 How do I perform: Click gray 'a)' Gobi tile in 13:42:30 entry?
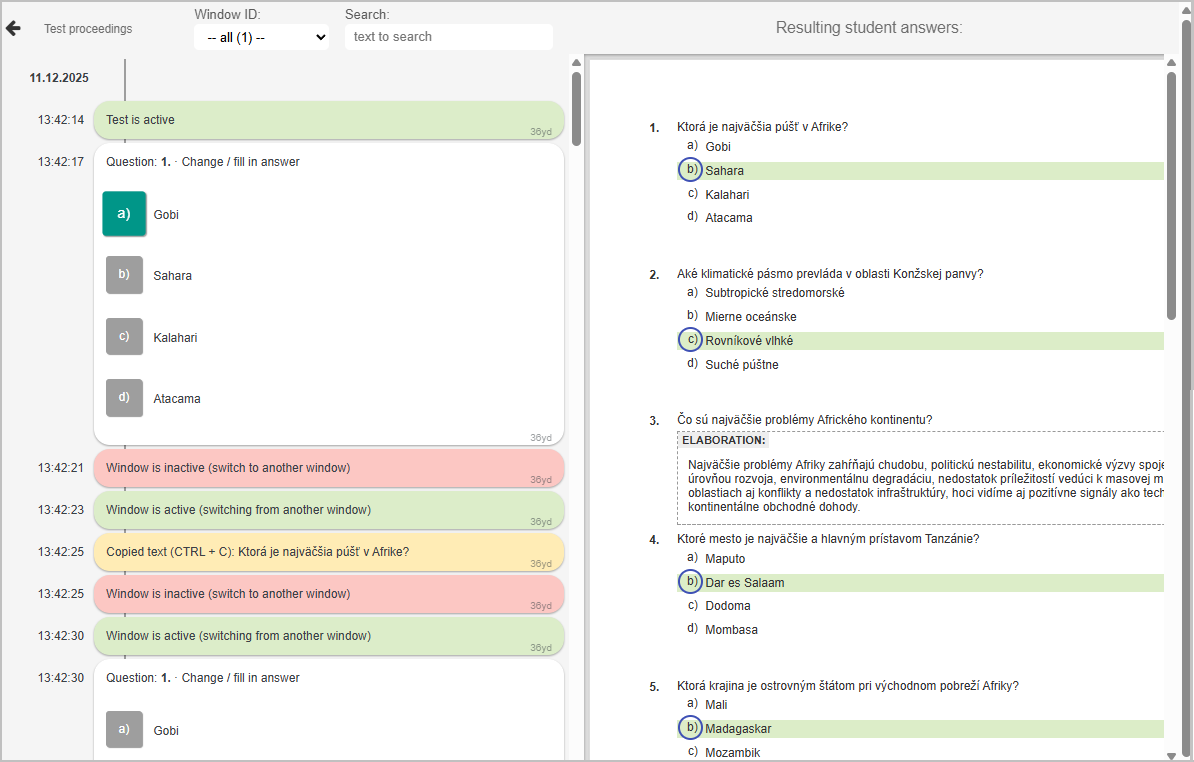coord(124,730)
